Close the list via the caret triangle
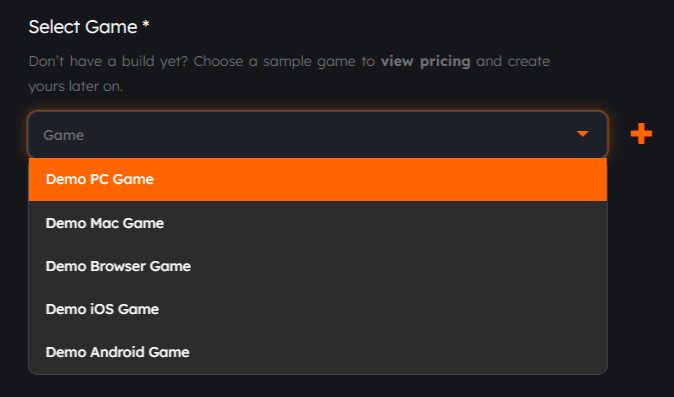 [582, 134]
